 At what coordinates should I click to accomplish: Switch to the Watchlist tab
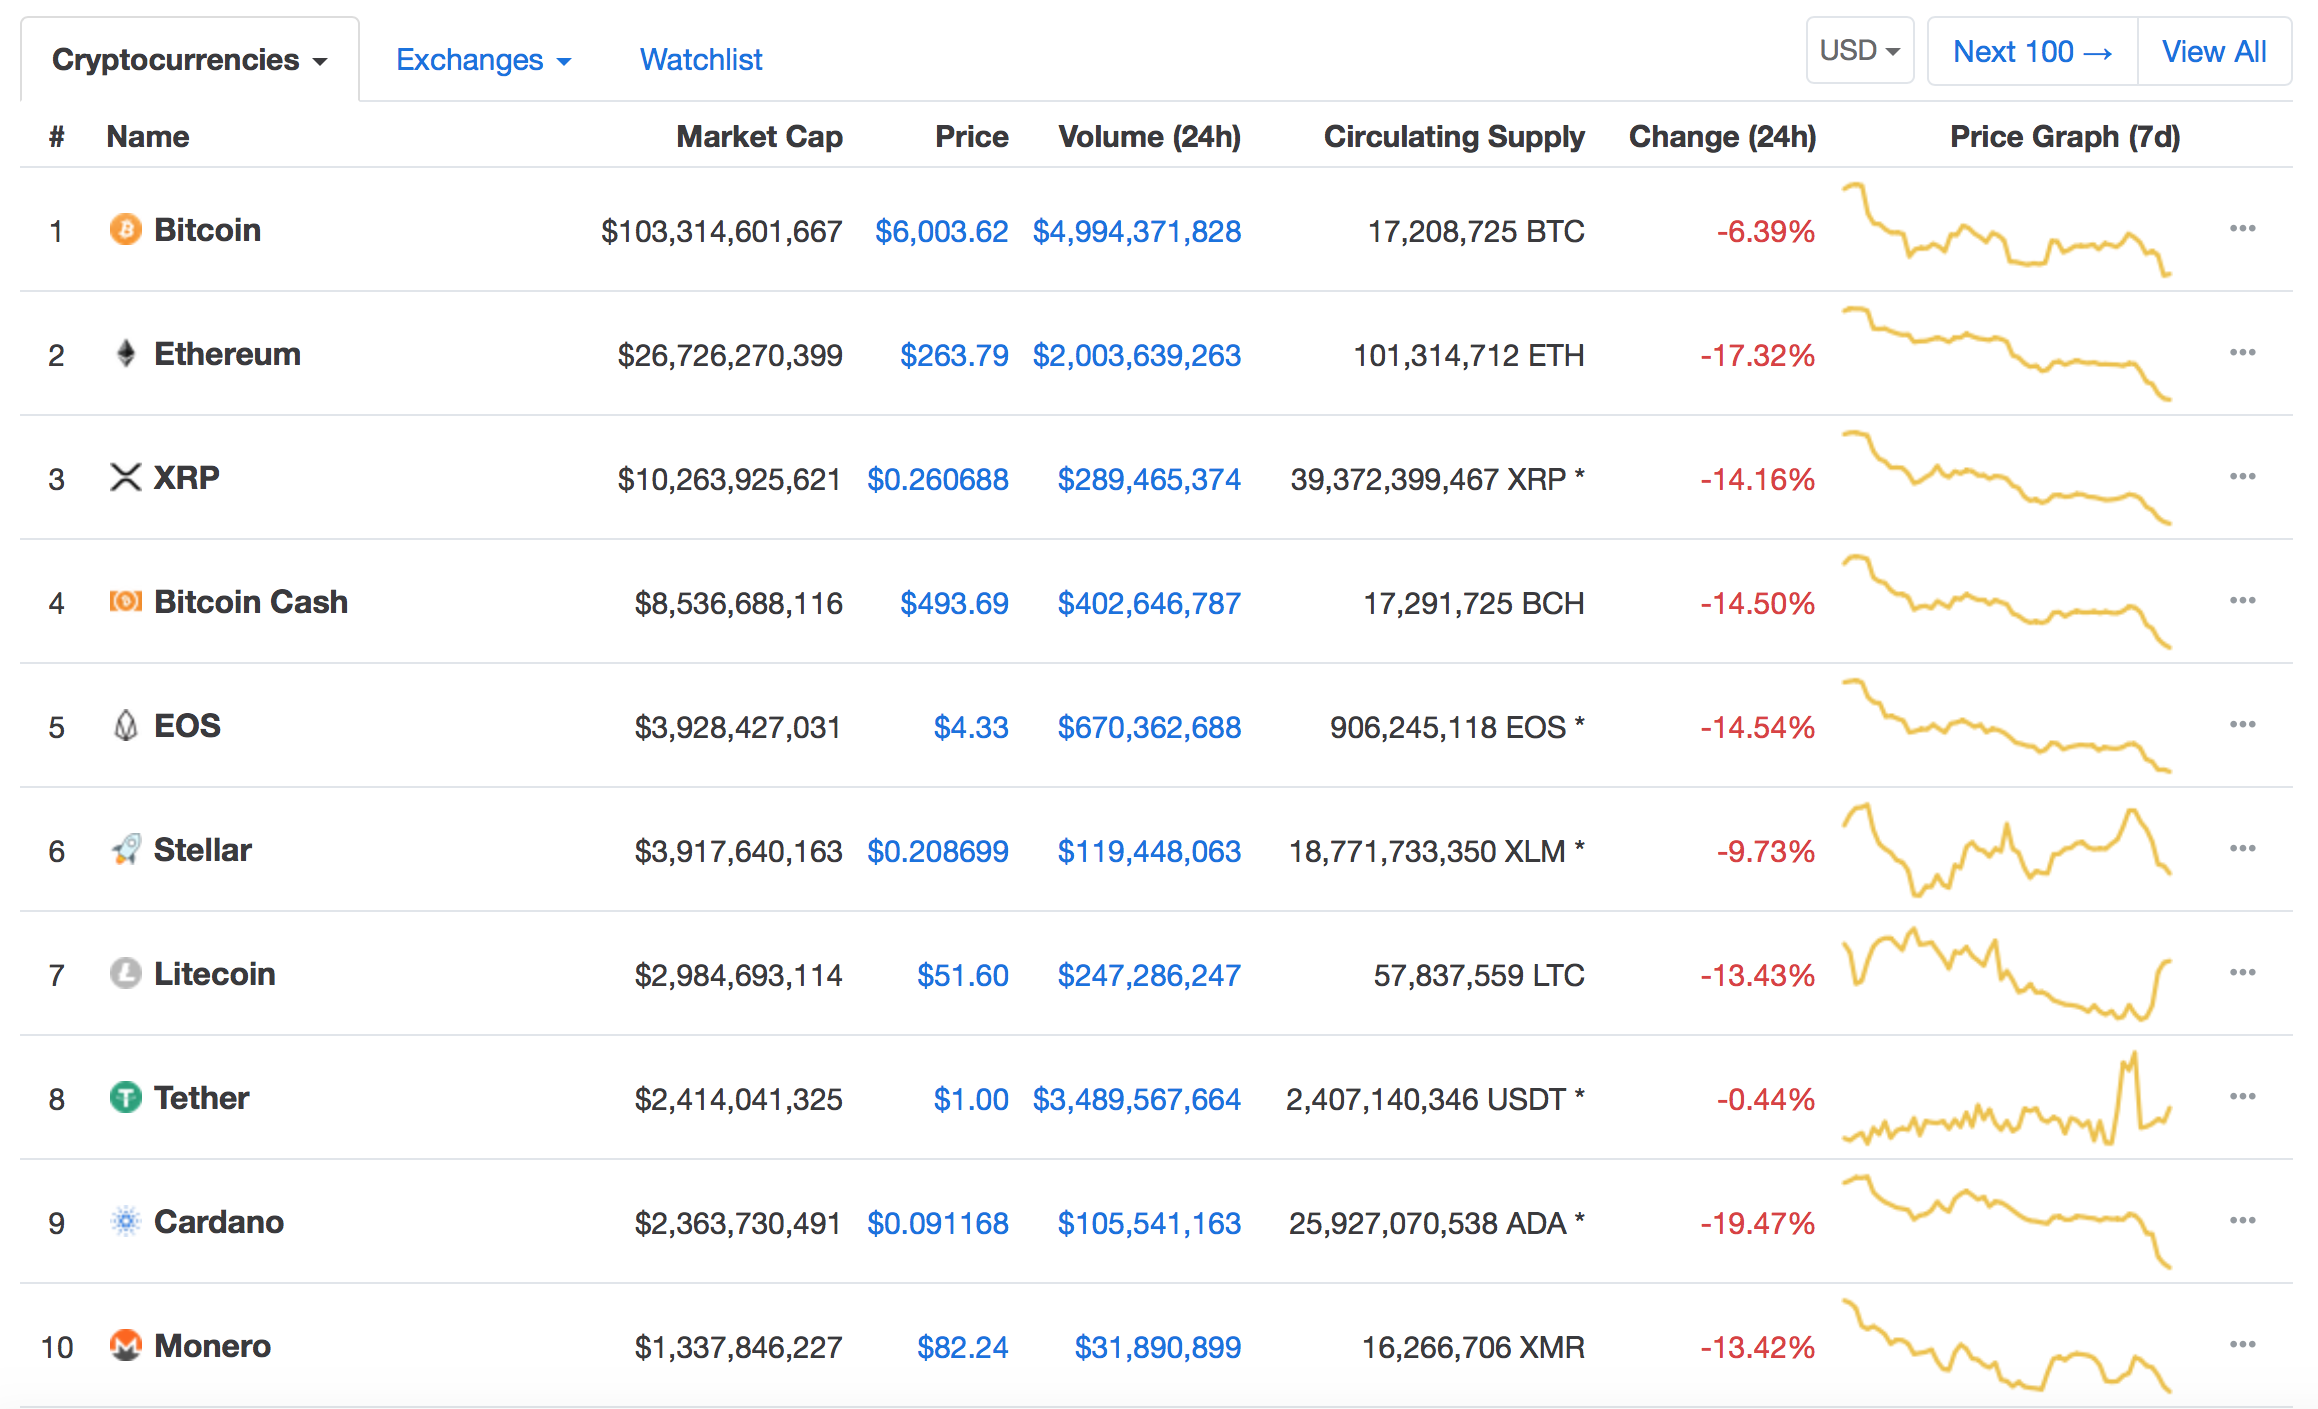701,60
